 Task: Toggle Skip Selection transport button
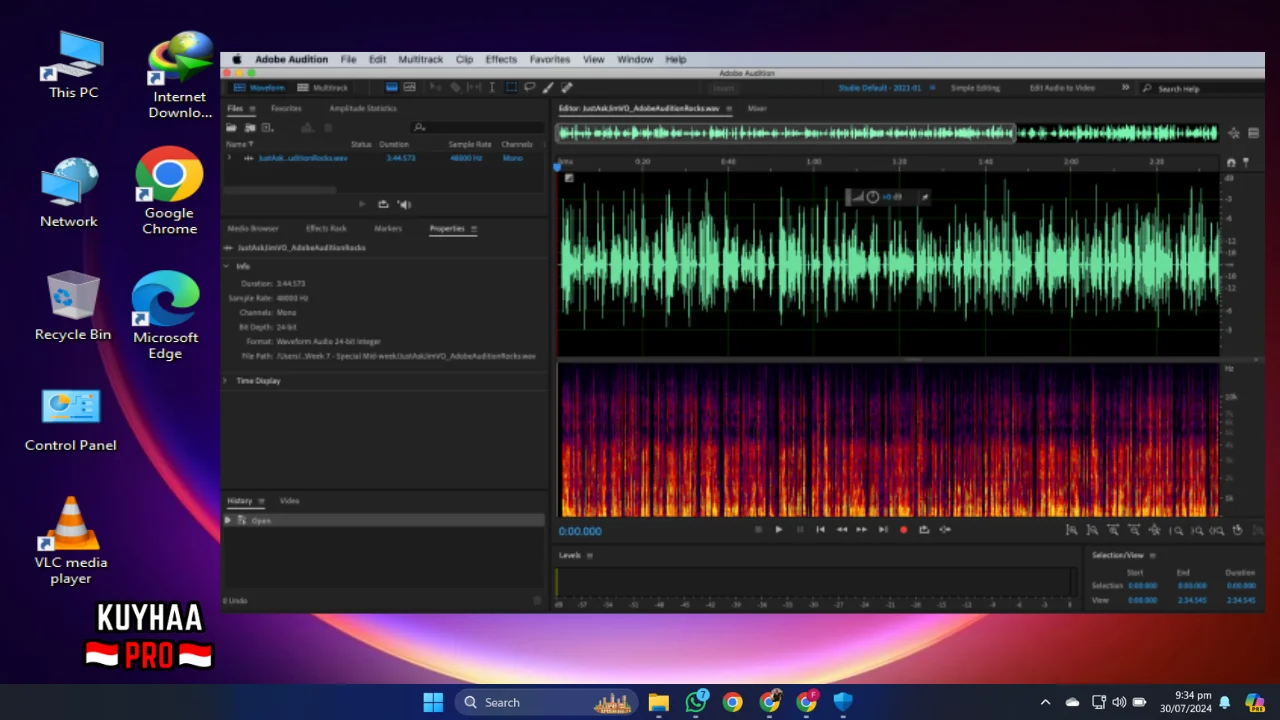coord(945,529)
